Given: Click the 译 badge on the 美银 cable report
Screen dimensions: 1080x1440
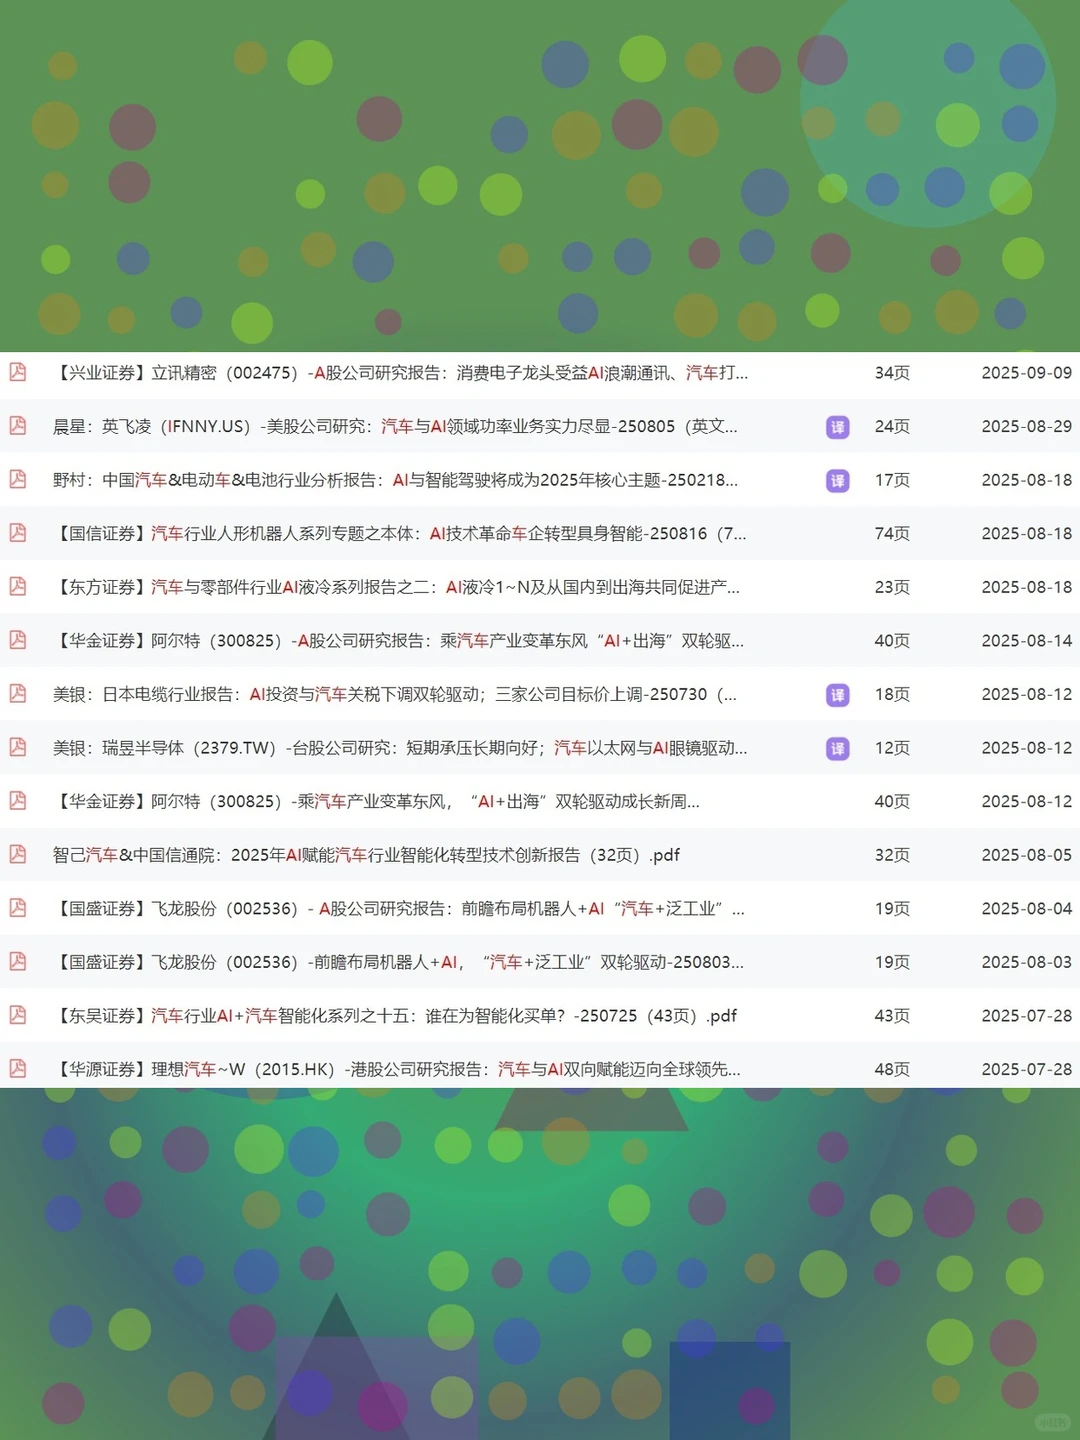Looking at the screenshot, I should (838, 695).
